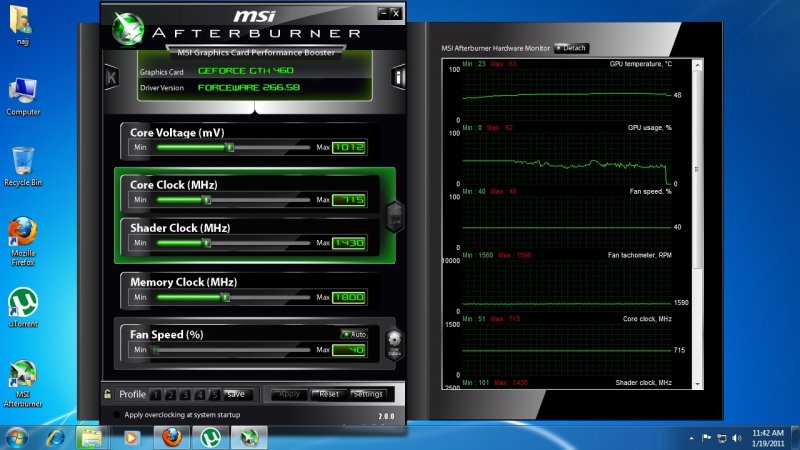The height and width of the screenshot is (450, 800).
Task: Edit Shader Clock value 1430
Action: (x=349, y=243)
